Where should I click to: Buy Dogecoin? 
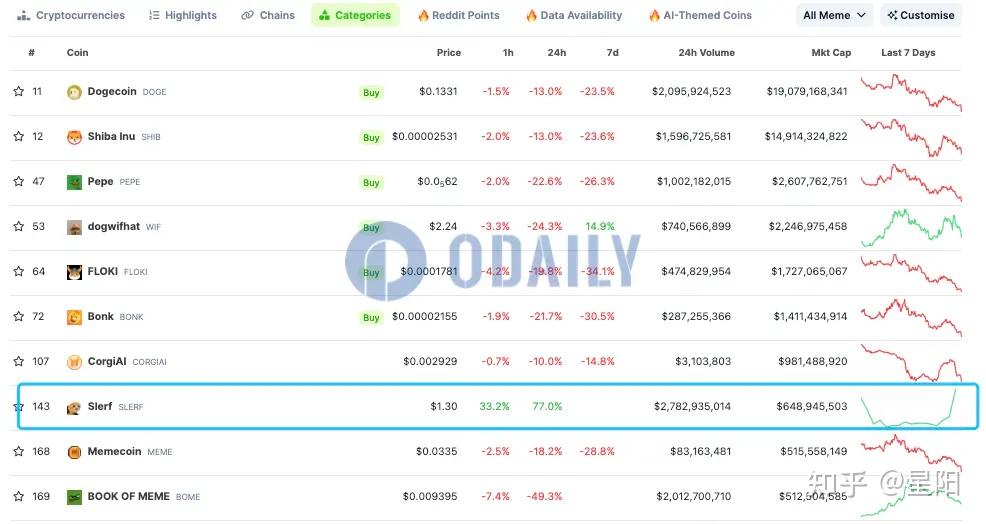coord(371,92)
